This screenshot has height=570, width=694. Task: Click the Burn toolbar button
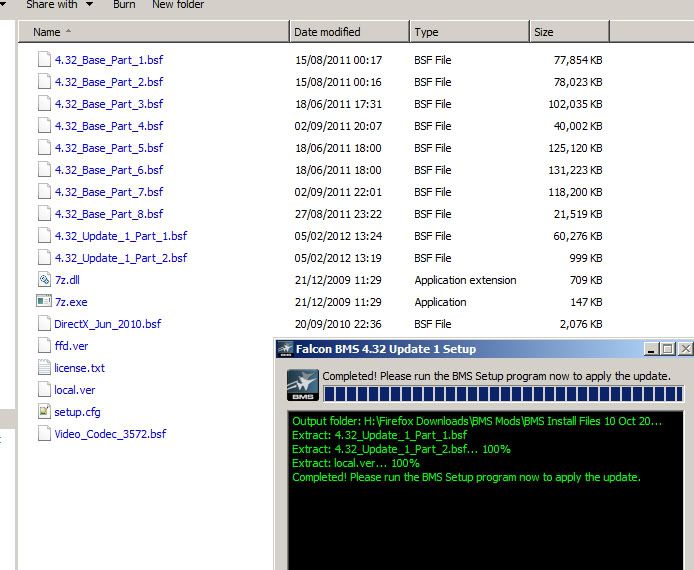[x=124, y=5]
